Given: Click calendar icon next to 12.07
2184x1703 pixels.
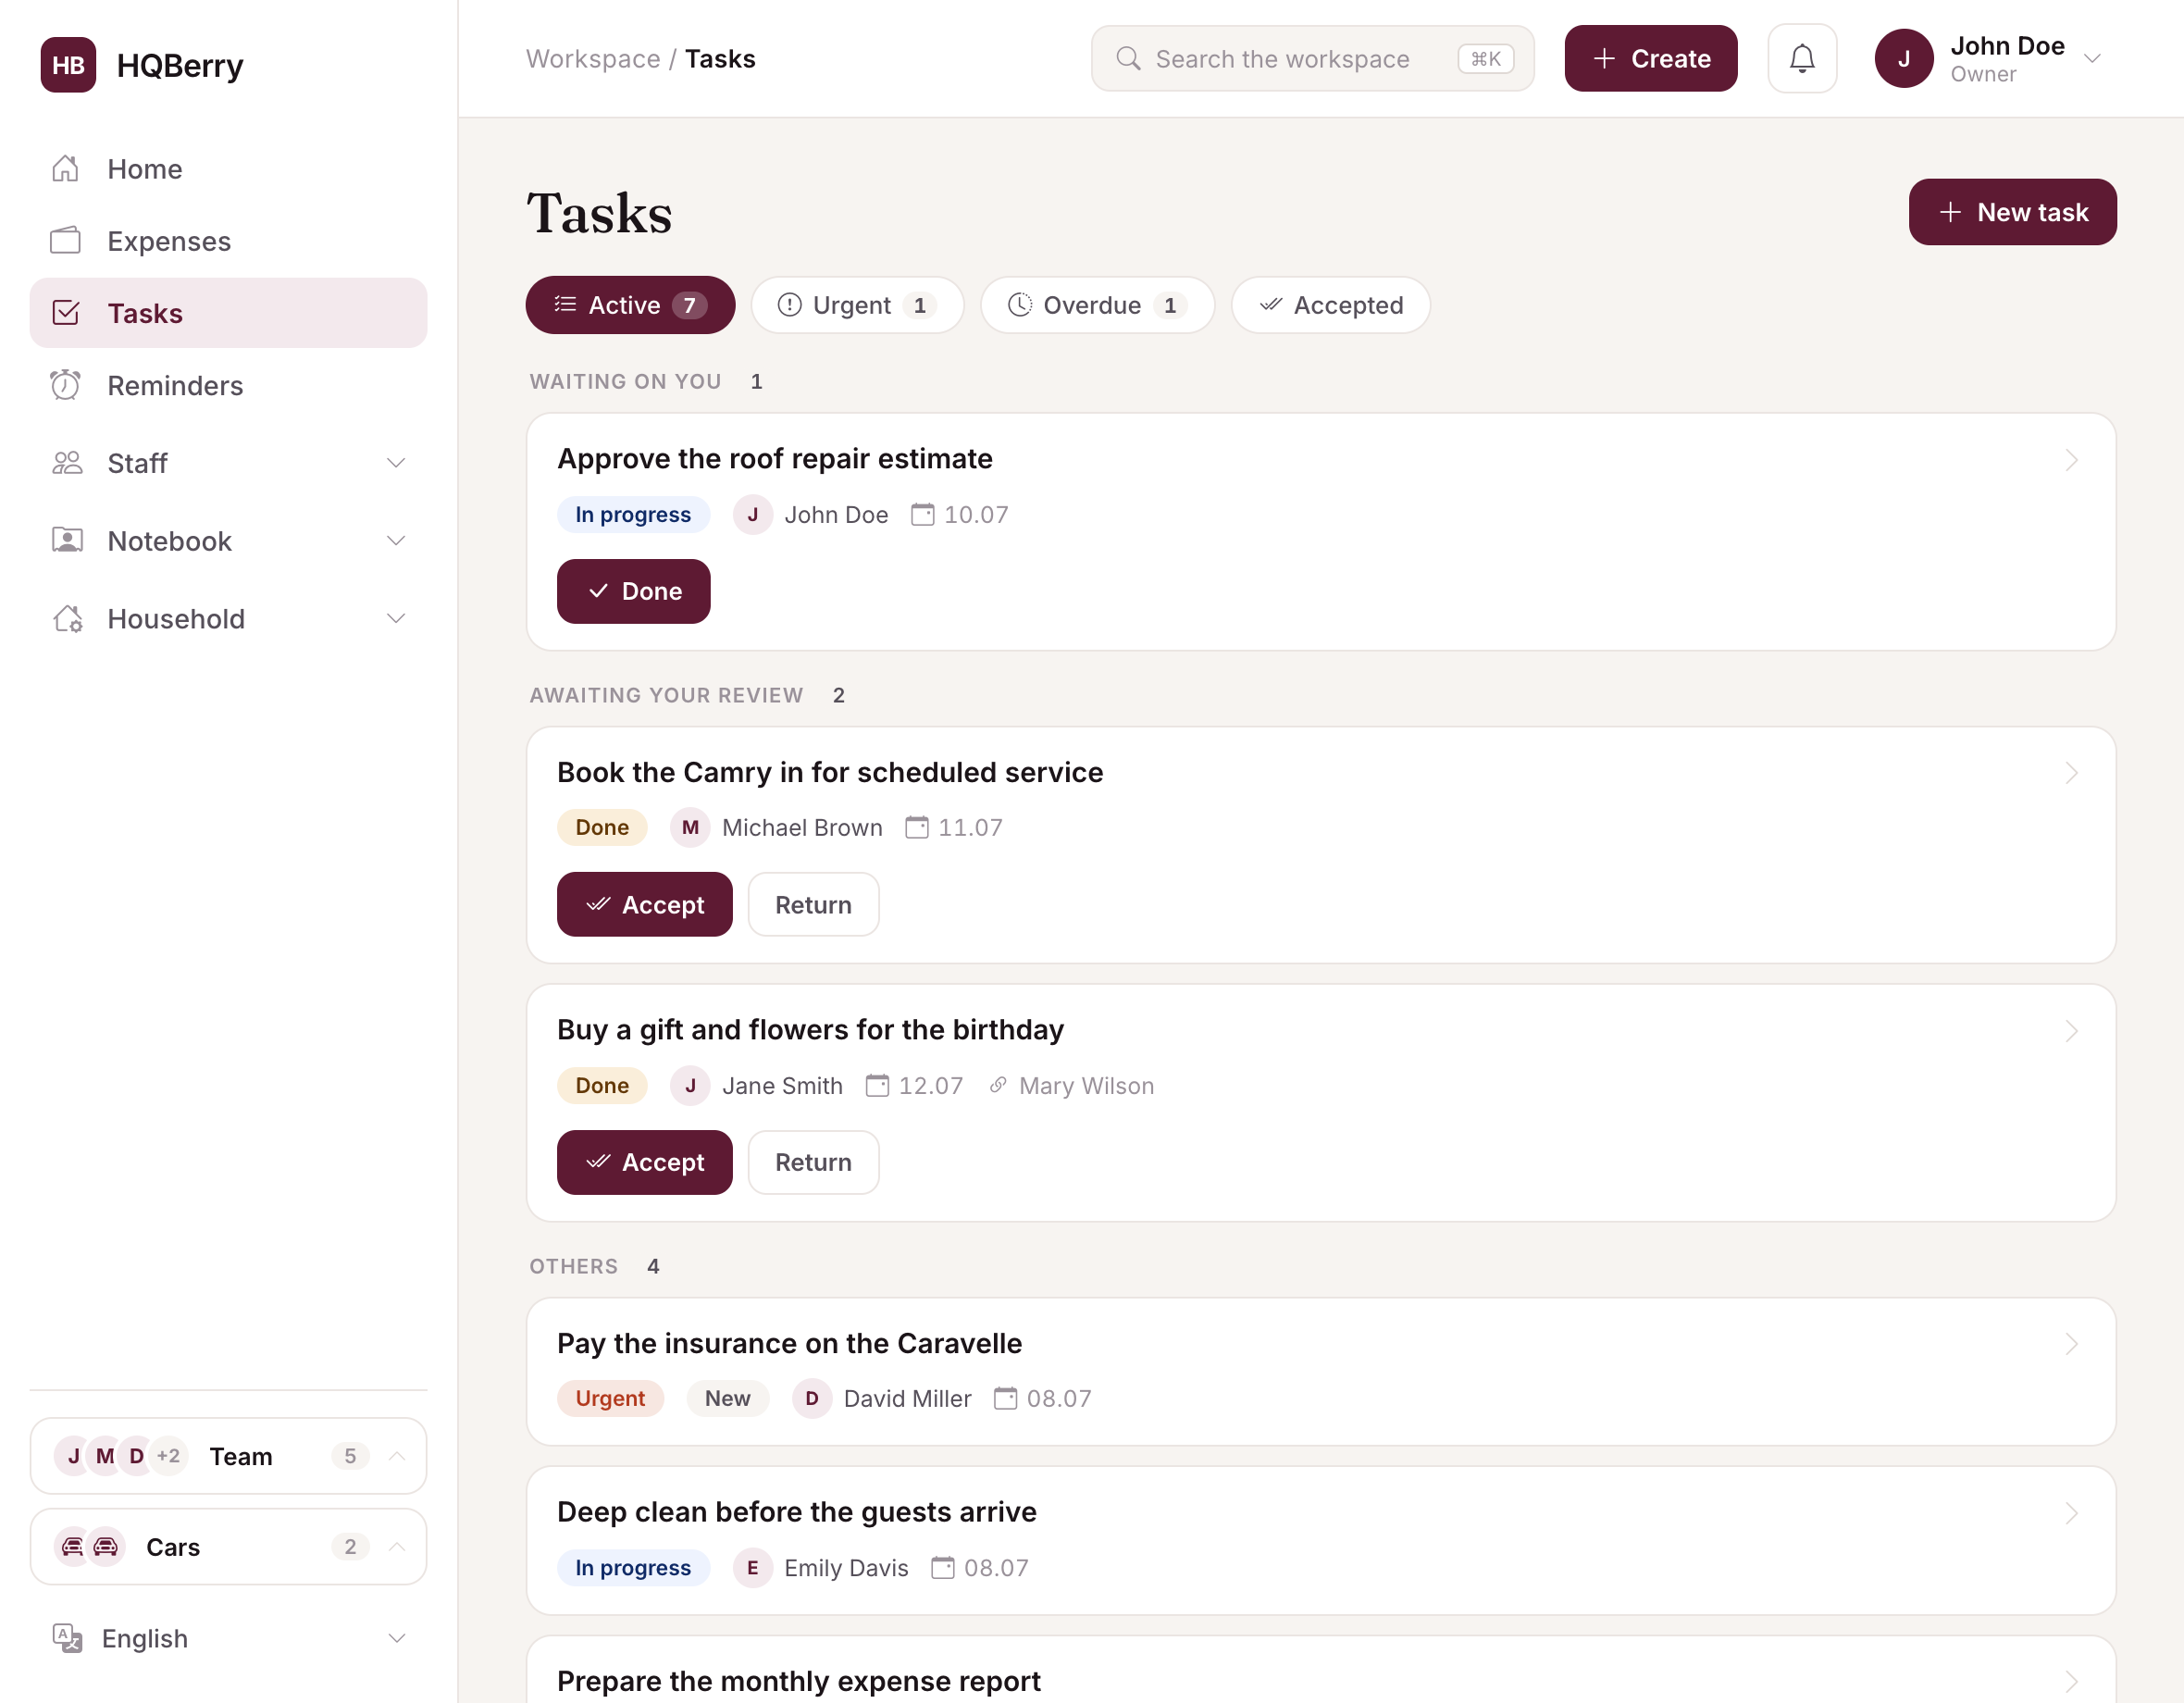Looking at the screenshot, I should click(877, 1086).
